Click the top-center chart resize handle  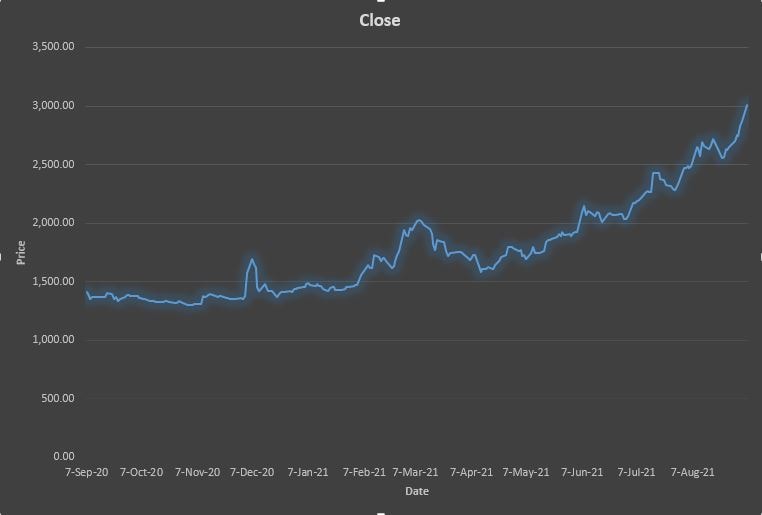(x=381, y=2)
